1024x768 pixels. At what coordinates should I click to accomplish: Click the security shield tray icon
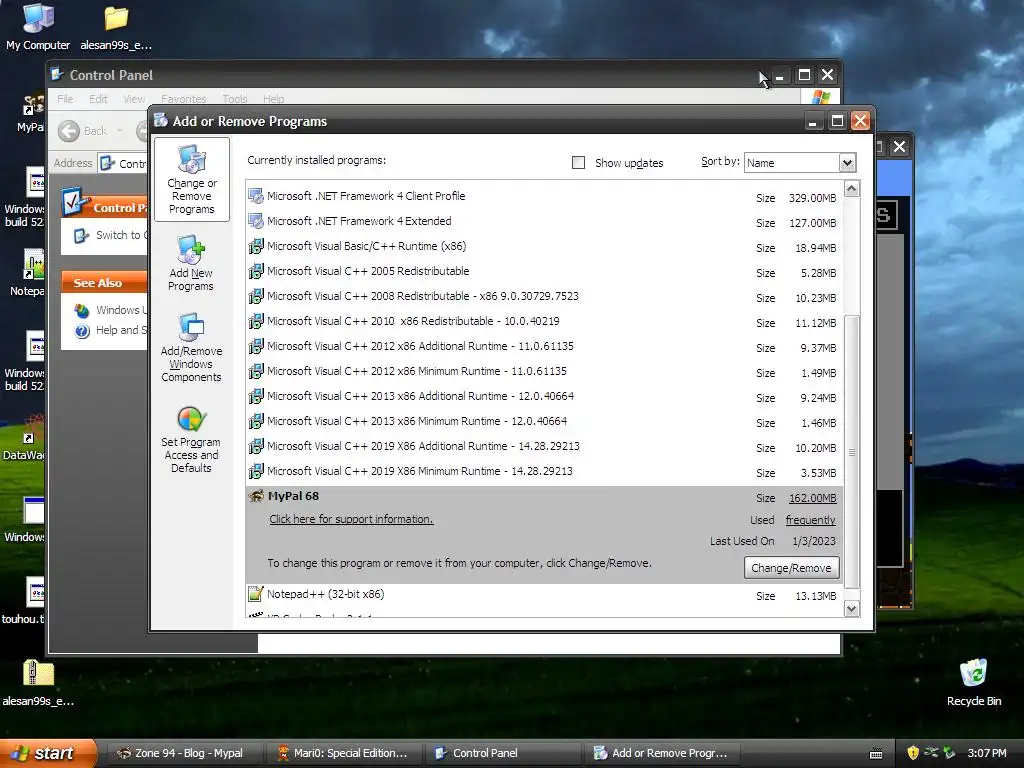913,753
